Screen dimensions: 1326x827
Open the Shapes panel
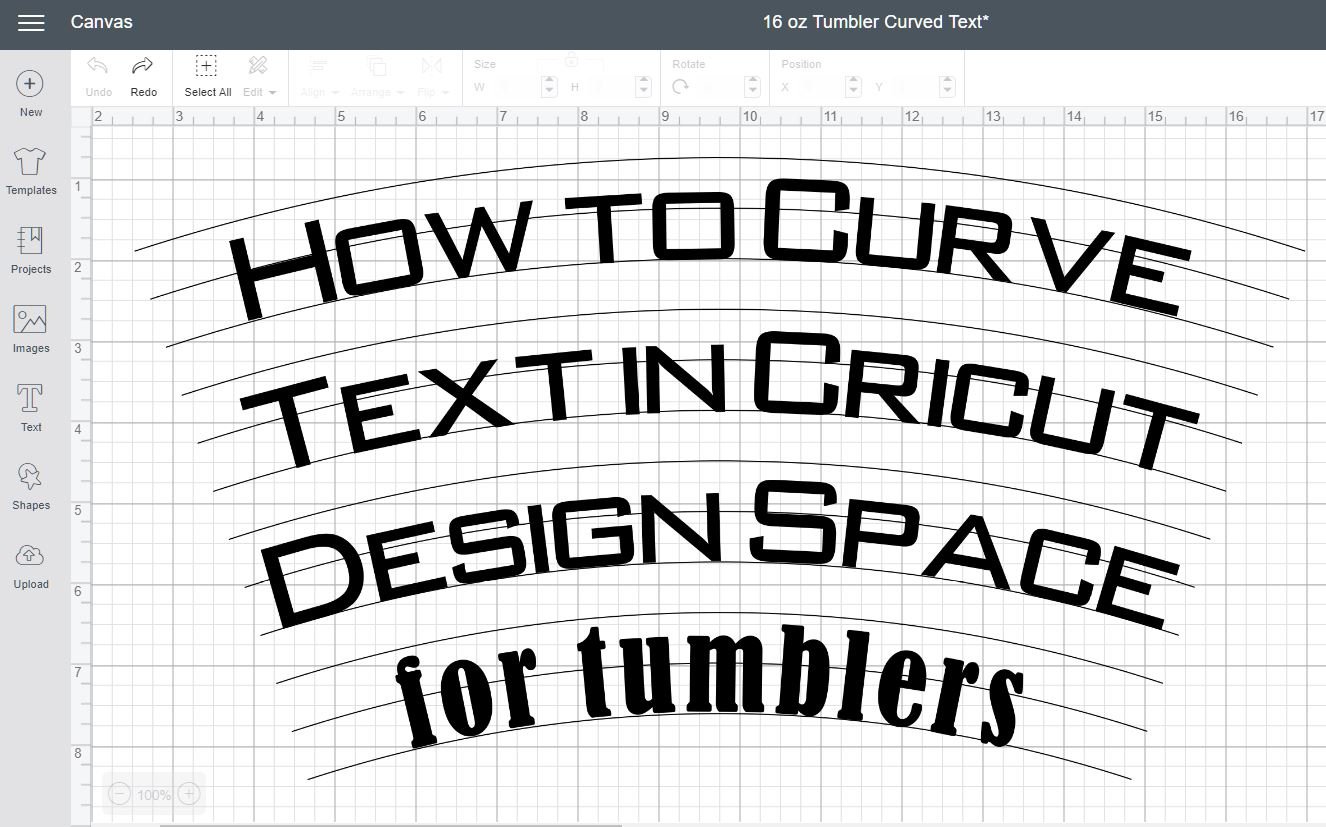31,487
